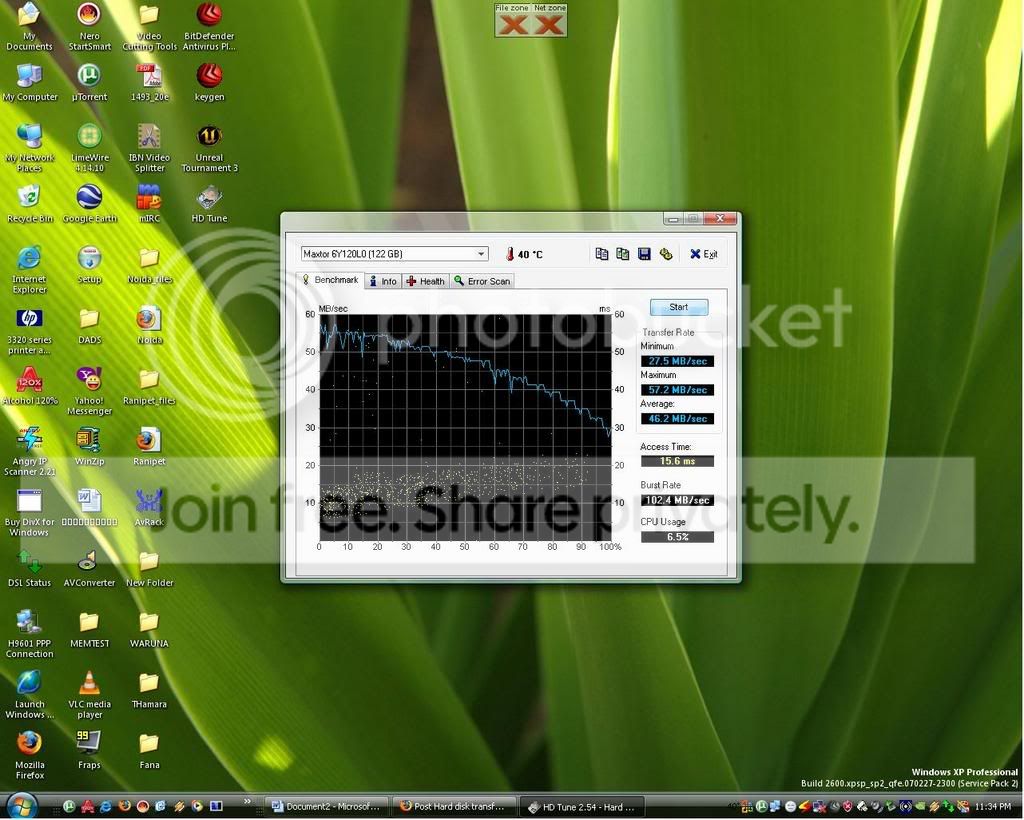1024x820 pixels.
Task: Open HD Tune options icon
Action: [665, 254]
